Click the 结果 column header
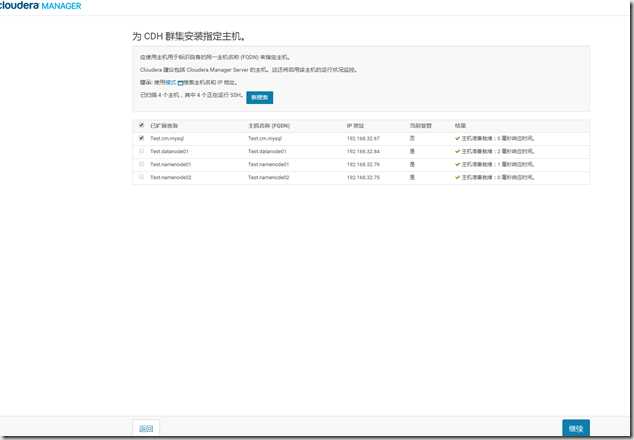The image size is (634, 440). tap(460, 126)
